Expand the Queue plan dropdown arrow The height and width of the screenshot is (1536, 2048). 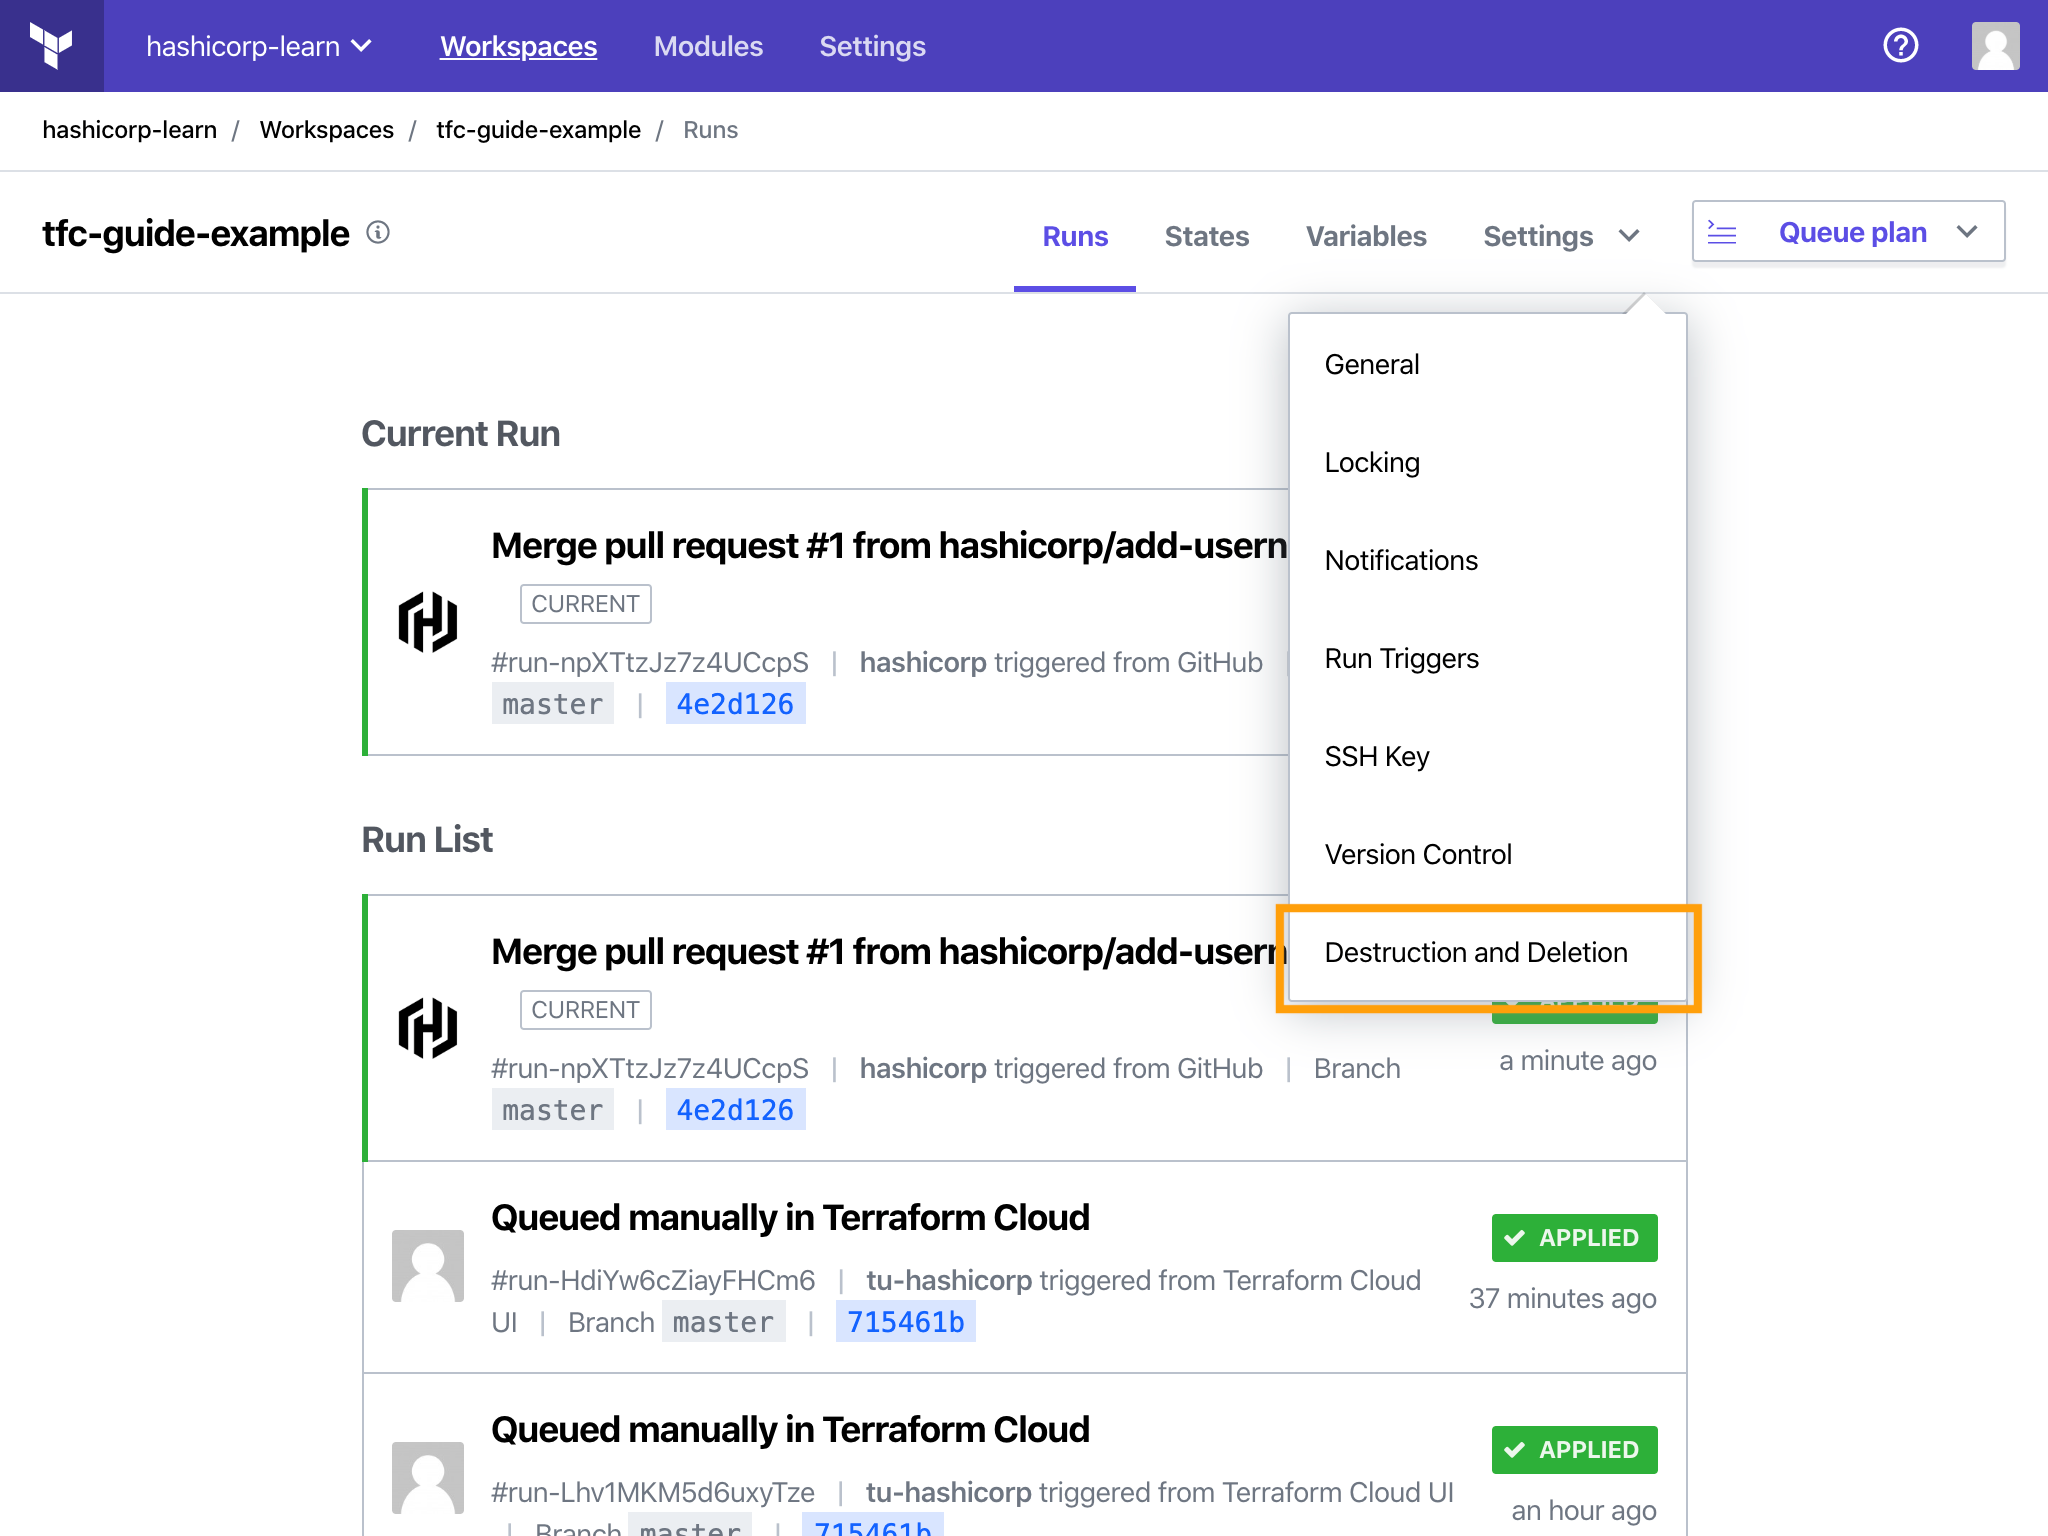[1967, 233]
